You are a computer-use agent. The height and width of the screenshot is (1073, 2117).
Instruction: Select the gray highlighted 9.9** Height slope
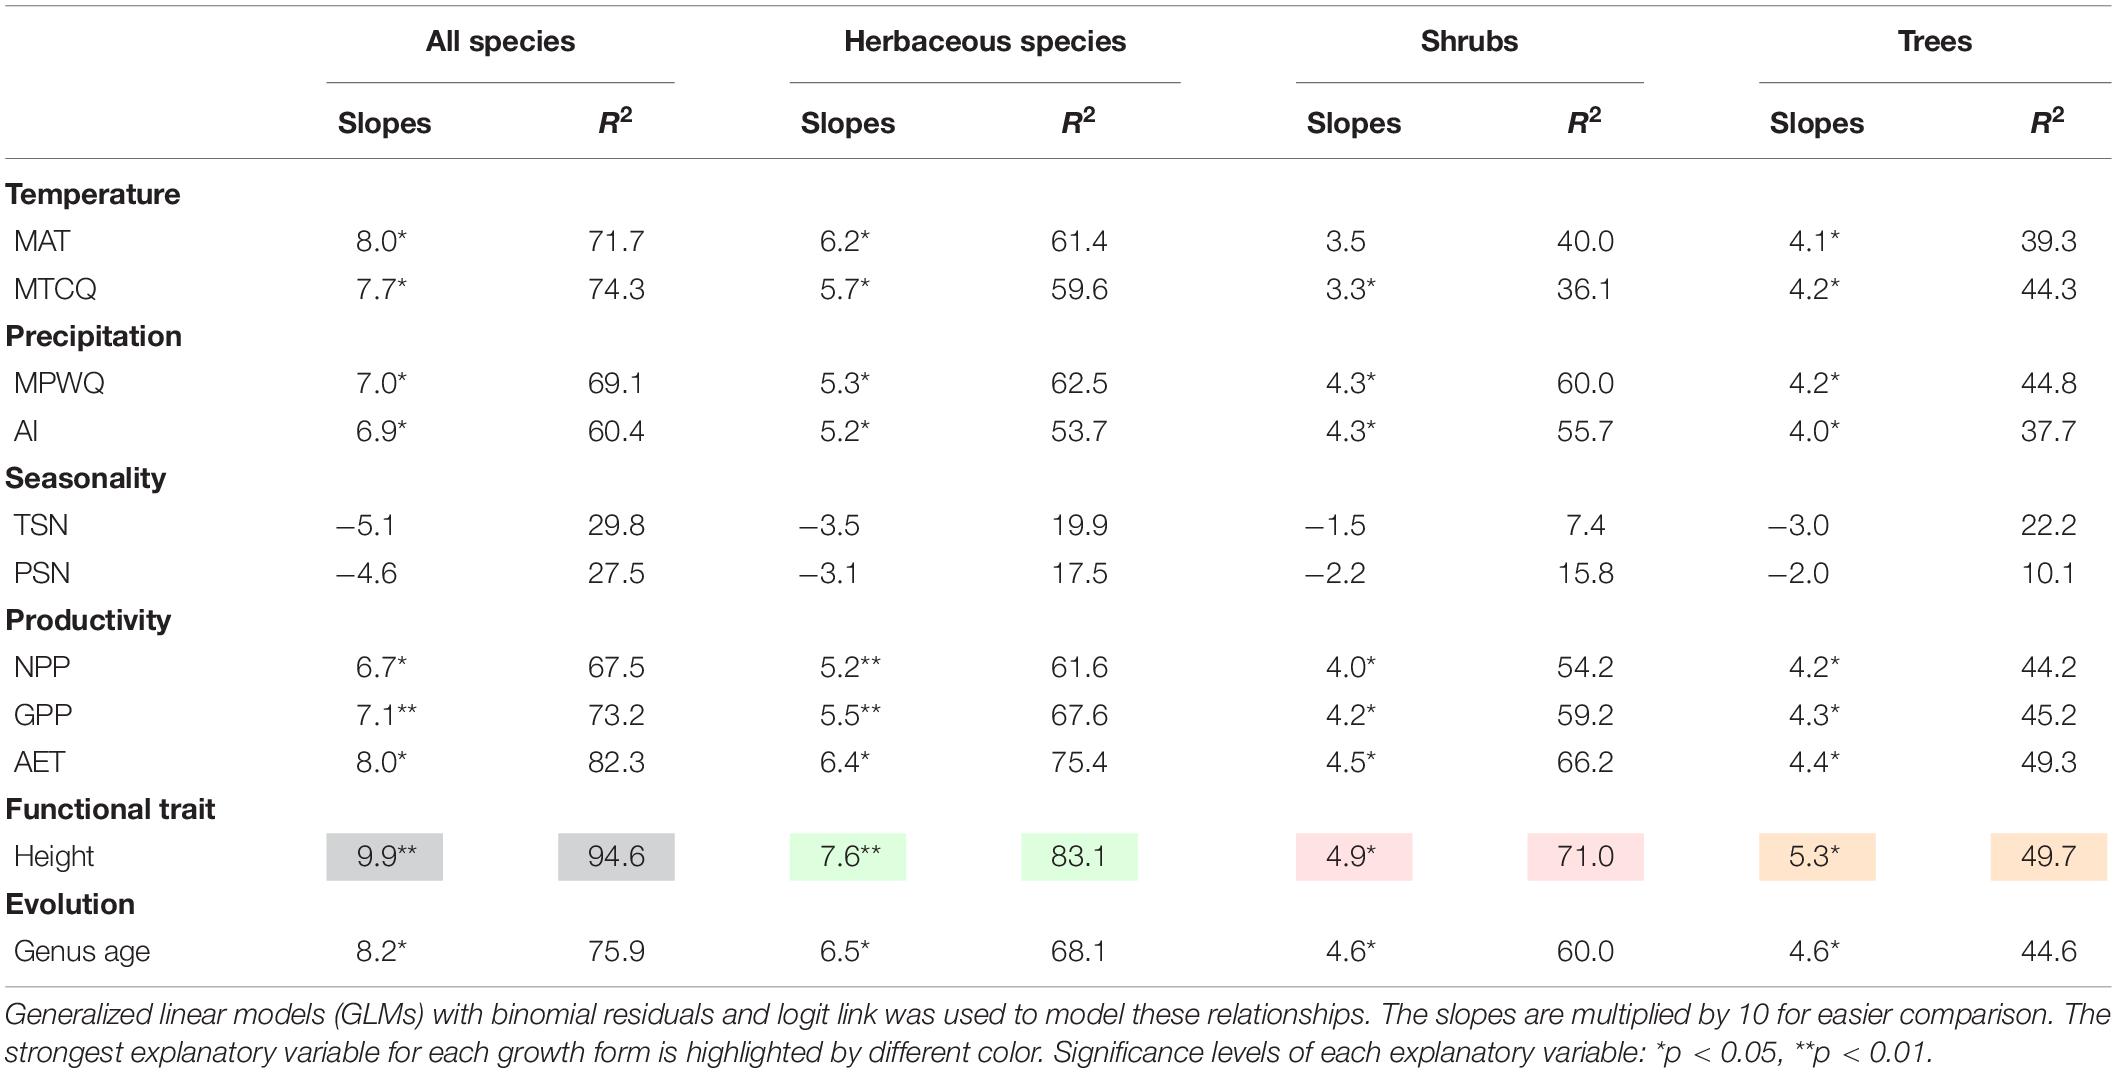coord(384,857)
